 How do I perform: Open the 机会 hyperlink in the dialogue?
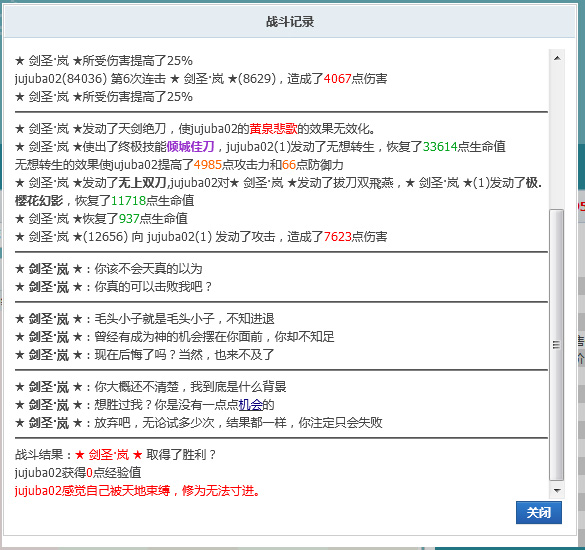[250, 405]
